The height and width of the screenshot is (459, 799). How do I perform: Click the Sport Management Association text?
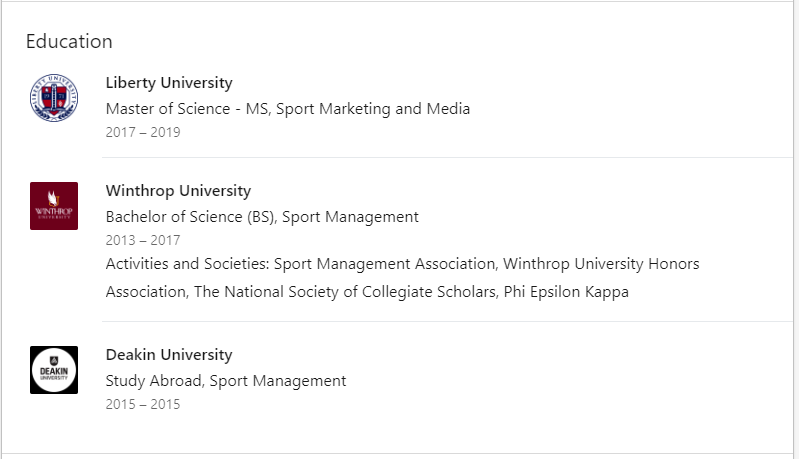click(384, 264)
